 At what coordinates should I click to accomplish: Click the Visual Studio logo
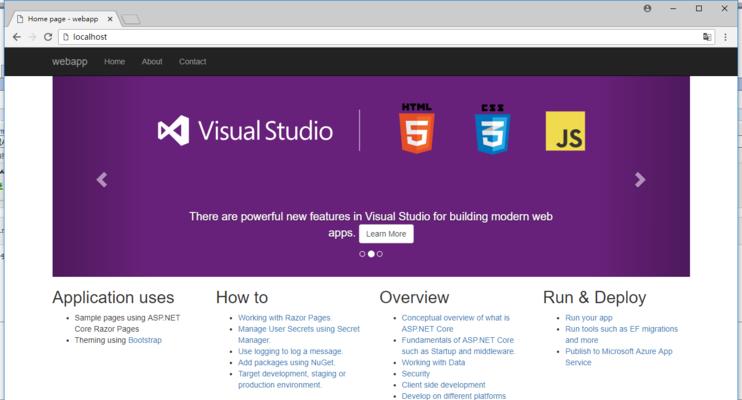coord(245,131)
